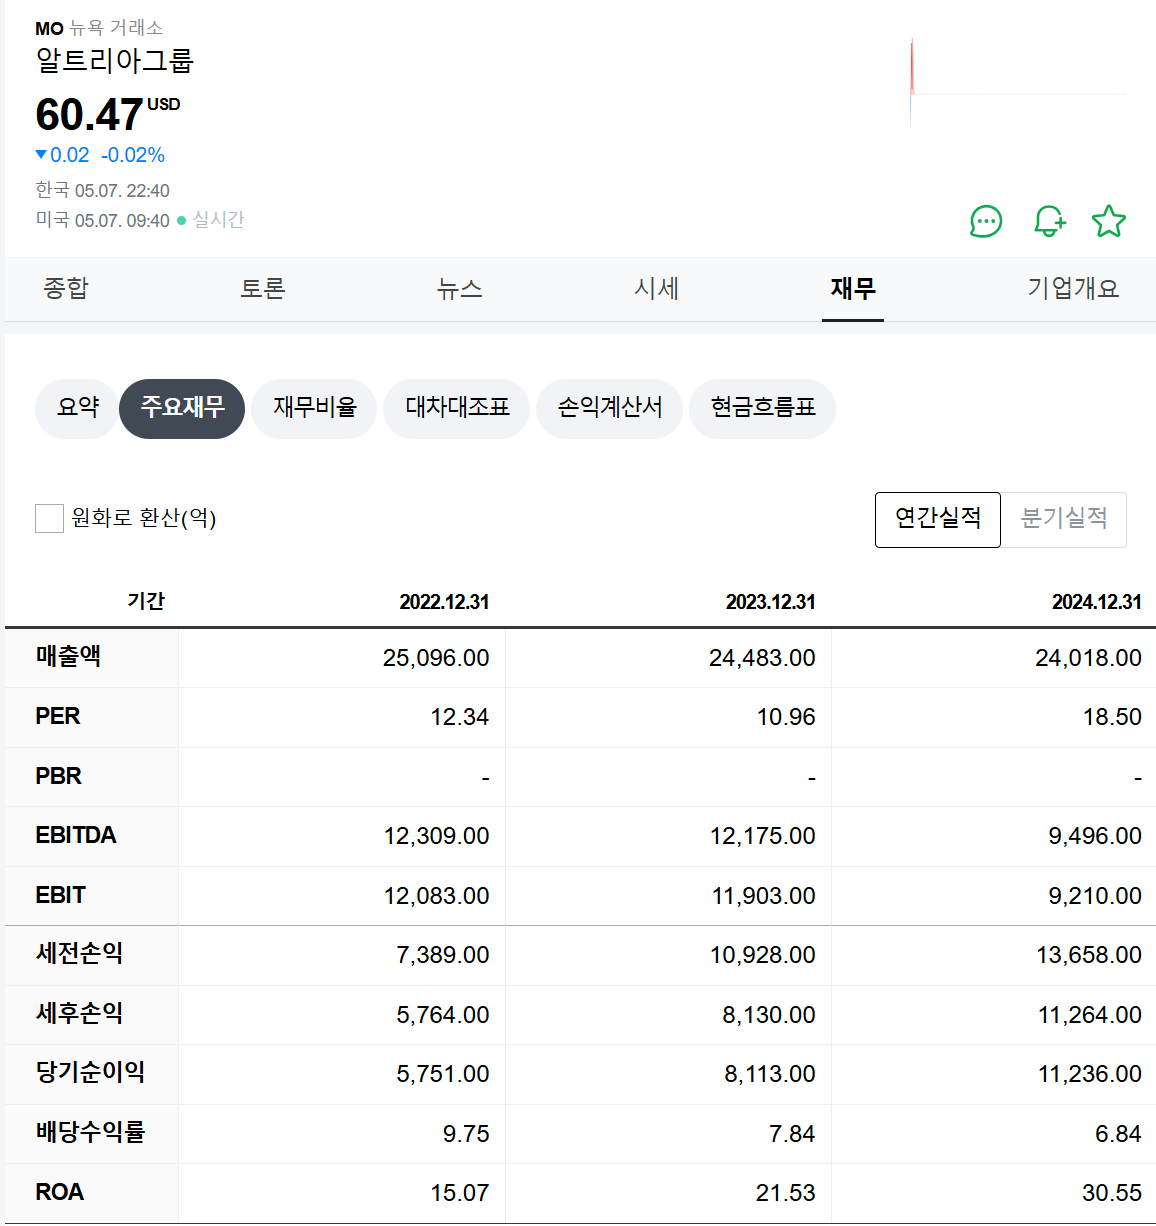Click the 매출액 row label
Image resolution: width=1156 pixels, height=1226 pixels.
click(x=68, y=657)
